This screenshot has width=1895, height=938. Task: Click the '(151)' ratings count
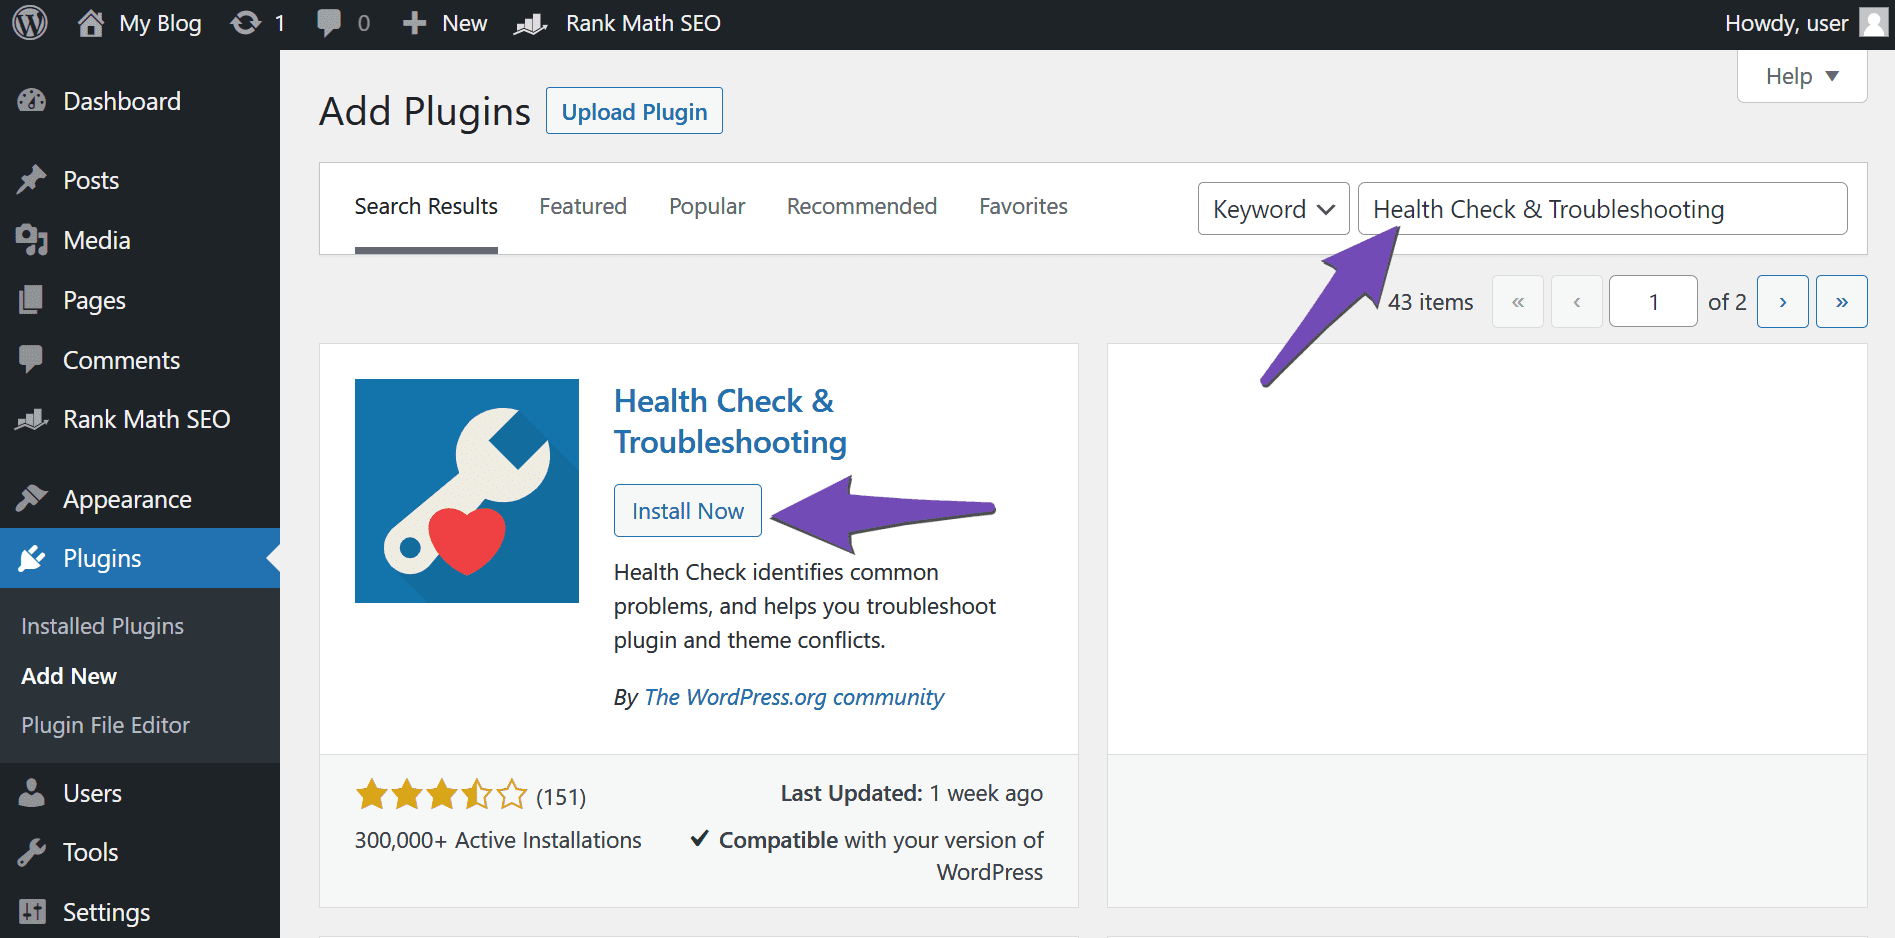tap(561, 797)
